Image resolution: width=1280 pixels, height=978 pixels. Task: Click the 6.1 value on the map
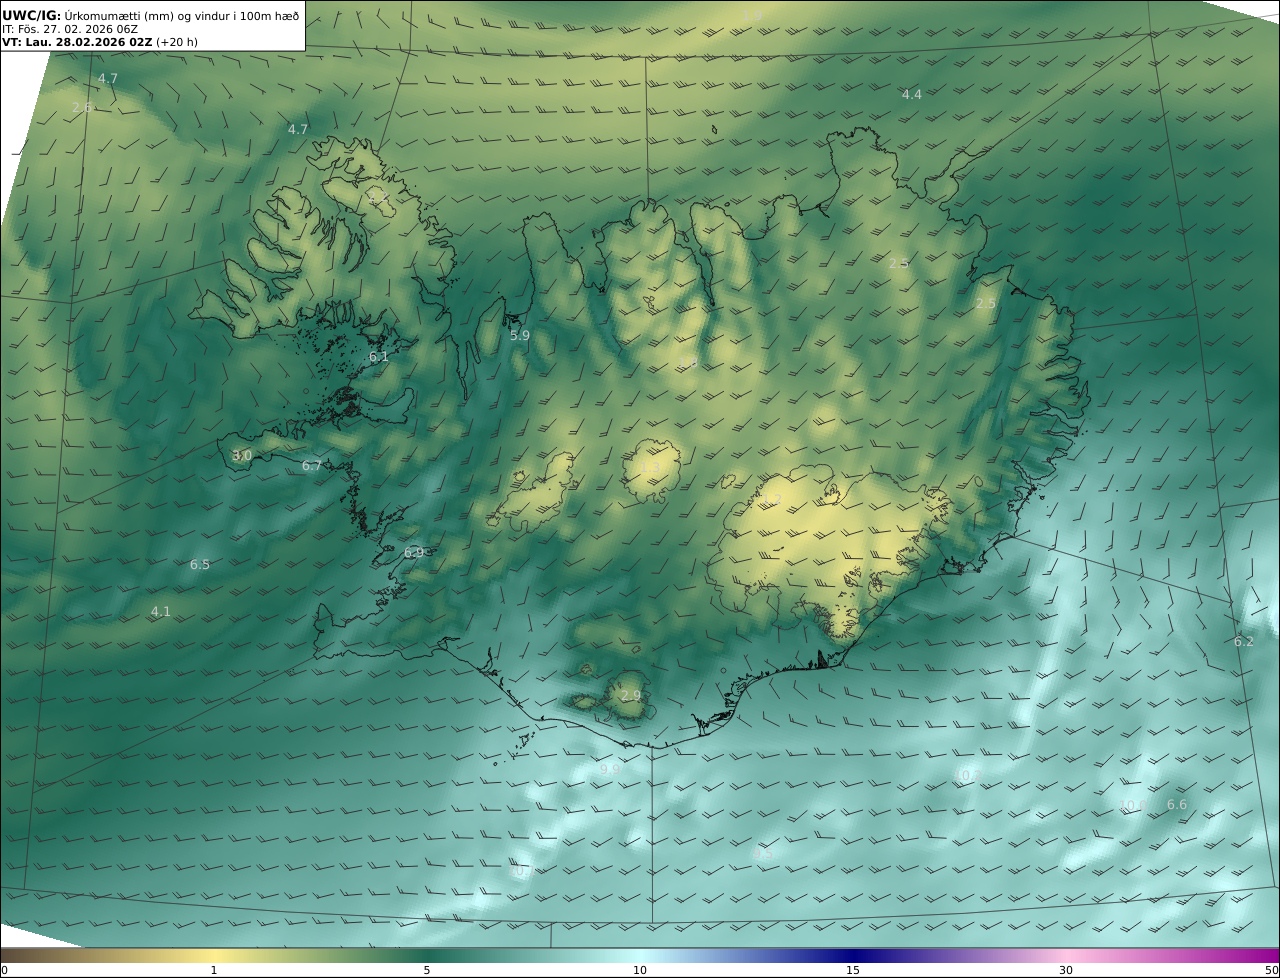pyautogui.click(x=379, y=357)
